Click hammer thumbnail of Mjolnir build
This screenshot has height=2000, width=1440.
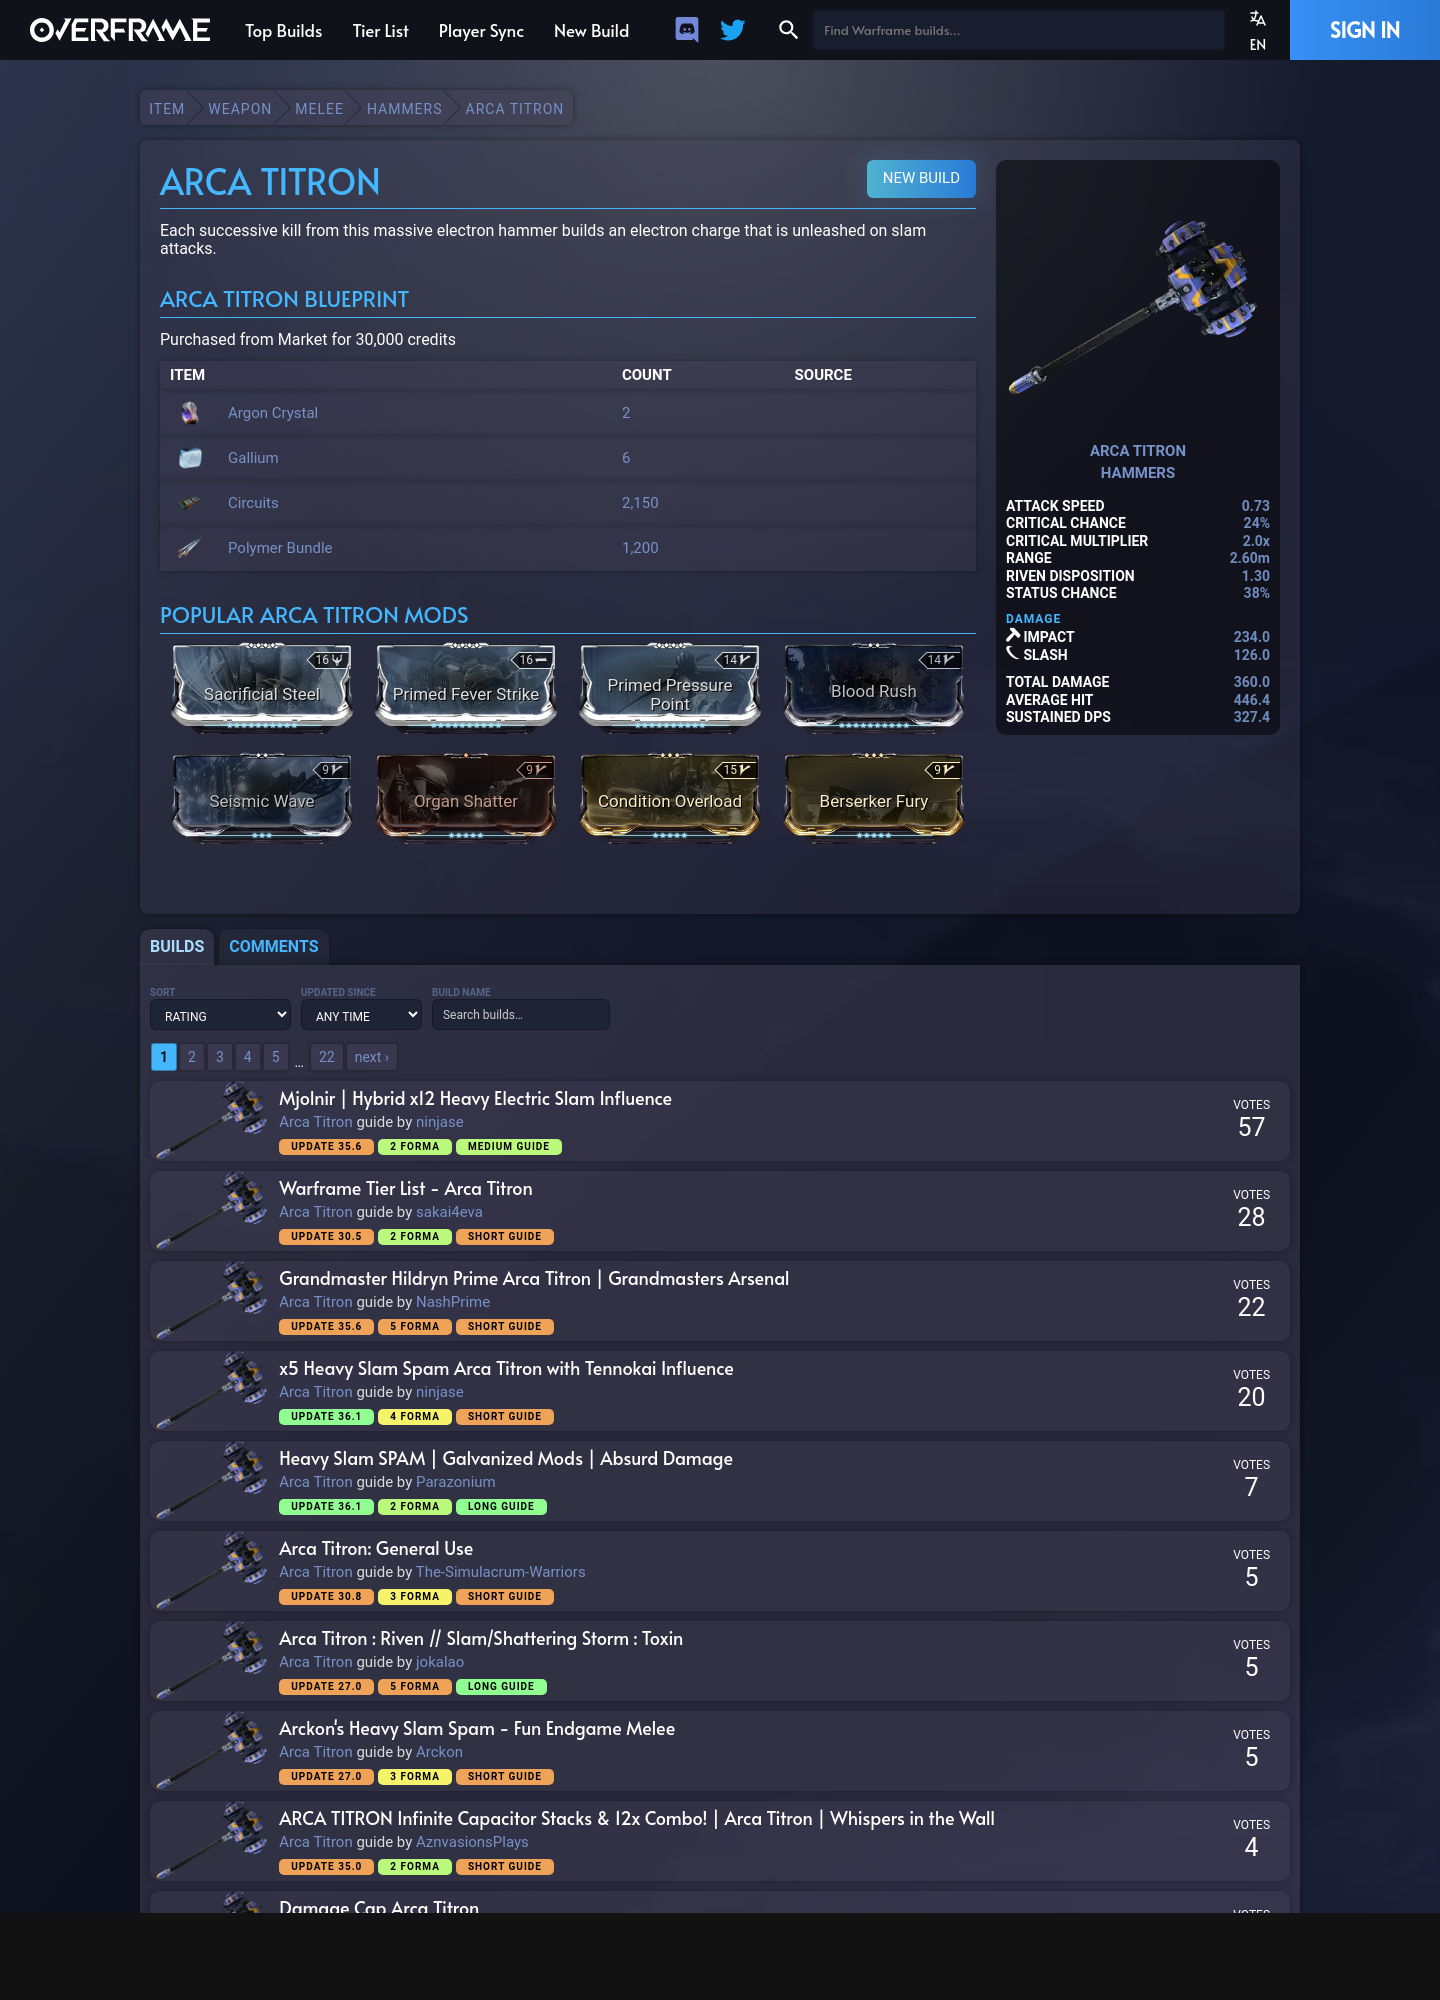point(211,1121)
